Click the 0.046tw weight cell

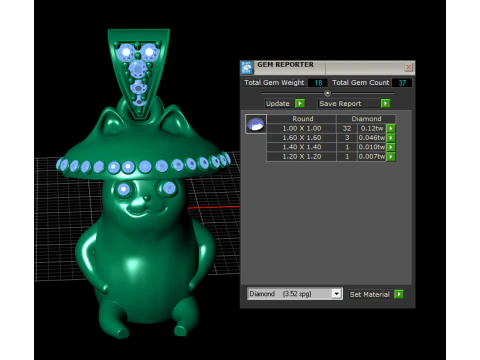[372, 138]
